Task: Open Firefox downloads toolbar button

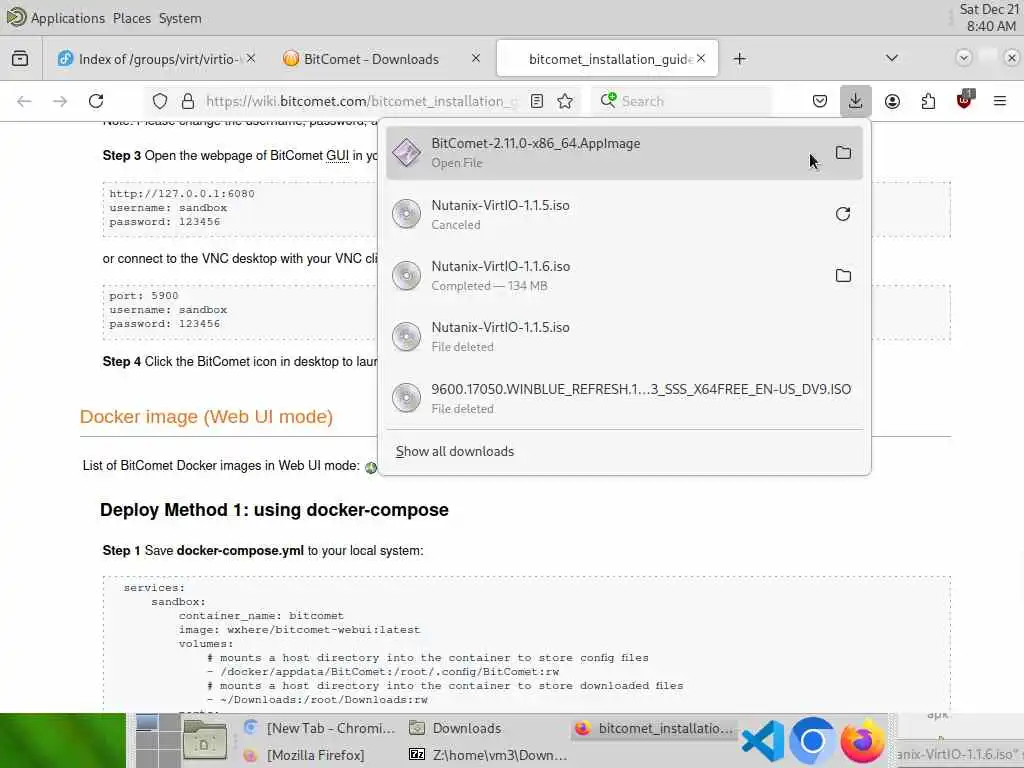Action: tap(855, 101)
